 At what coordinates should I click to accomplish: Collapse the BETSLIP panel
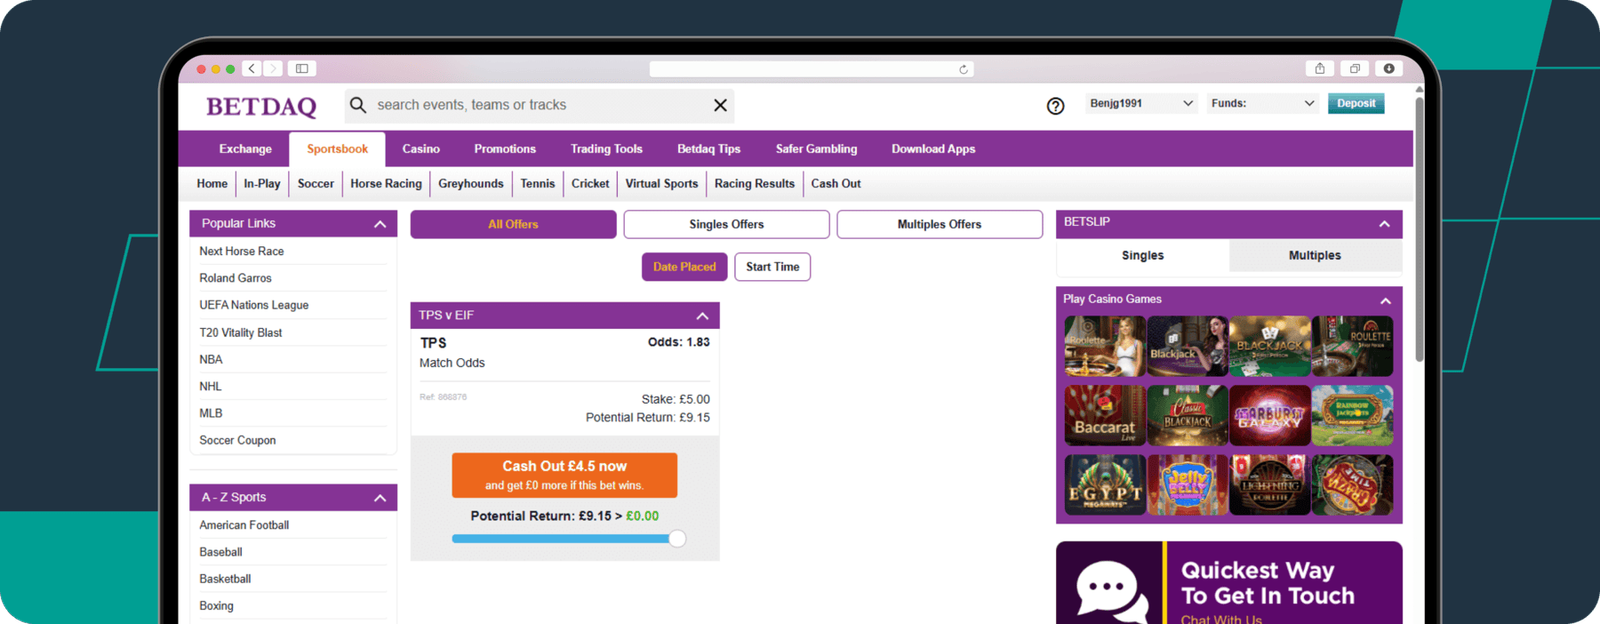pos(1384,224)
